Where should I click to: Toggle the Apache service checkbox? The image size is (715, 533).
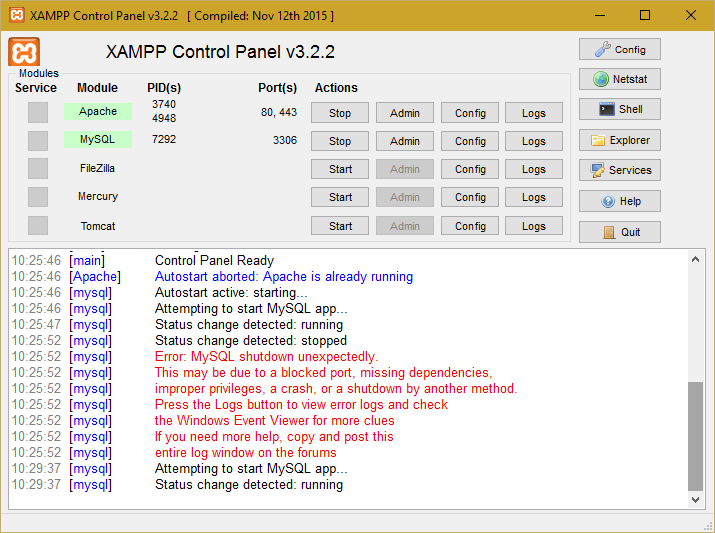point(38,113)
